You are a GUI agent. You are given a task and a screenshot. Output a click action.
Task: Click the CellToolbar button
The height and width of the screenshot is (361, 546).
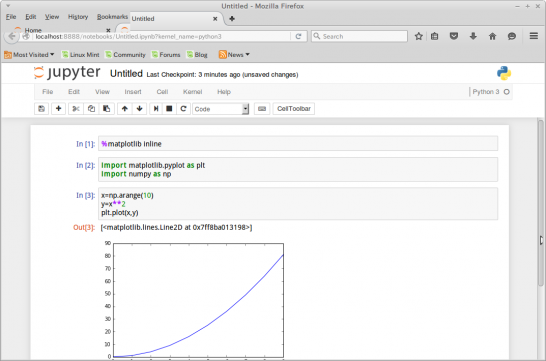[x=294, y=109]
